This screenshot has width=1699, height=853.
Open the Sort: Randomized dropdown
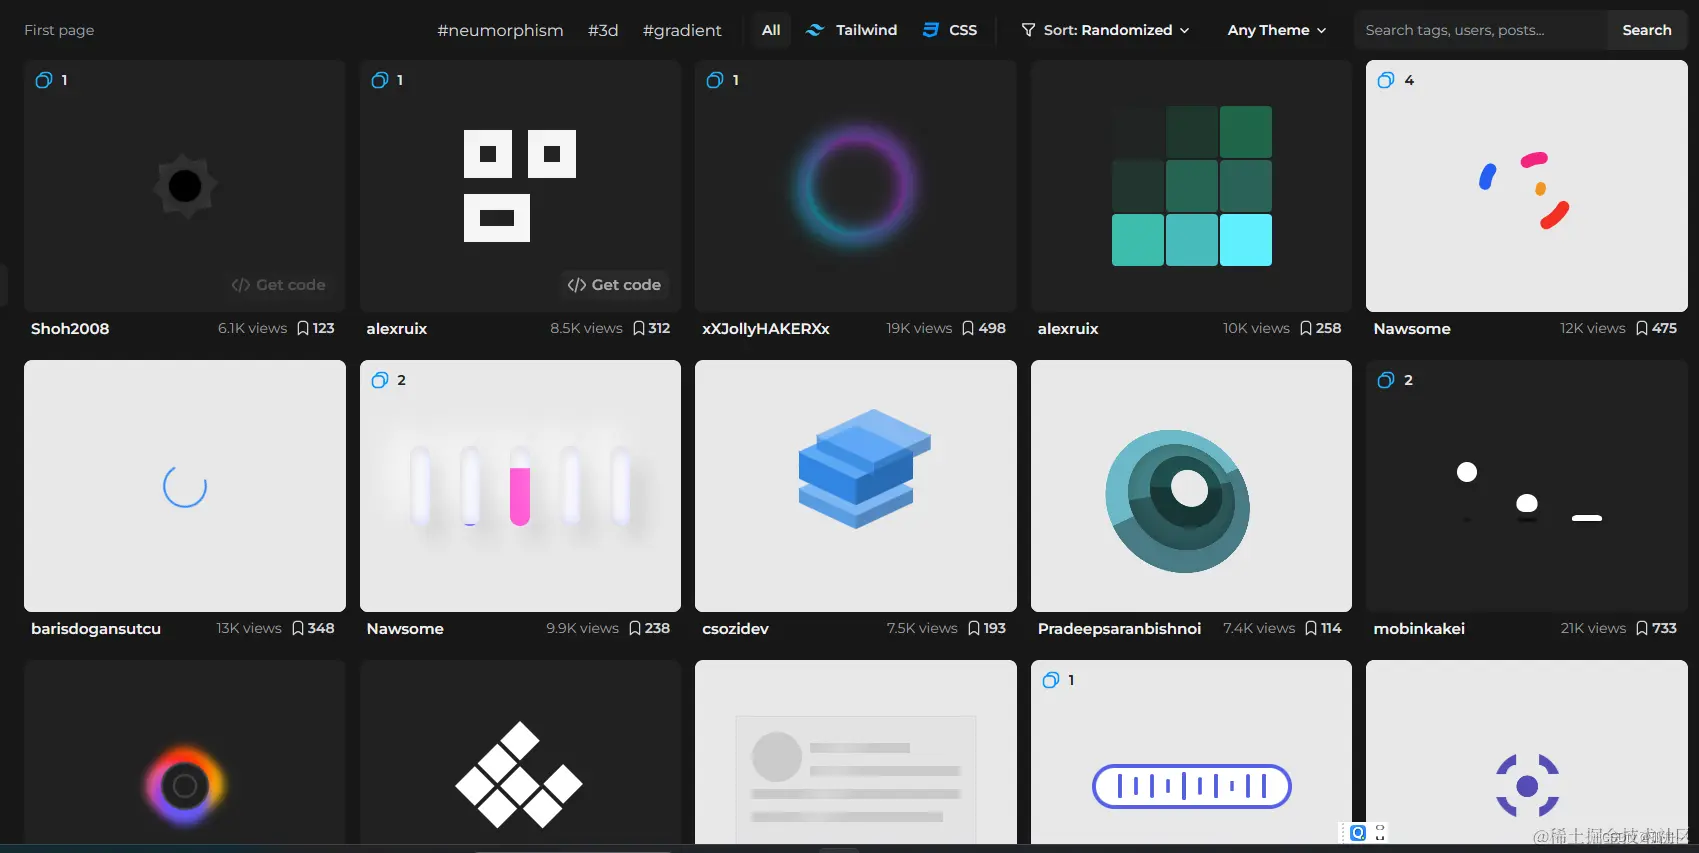pyautogui.click(x=1105, y=30)
